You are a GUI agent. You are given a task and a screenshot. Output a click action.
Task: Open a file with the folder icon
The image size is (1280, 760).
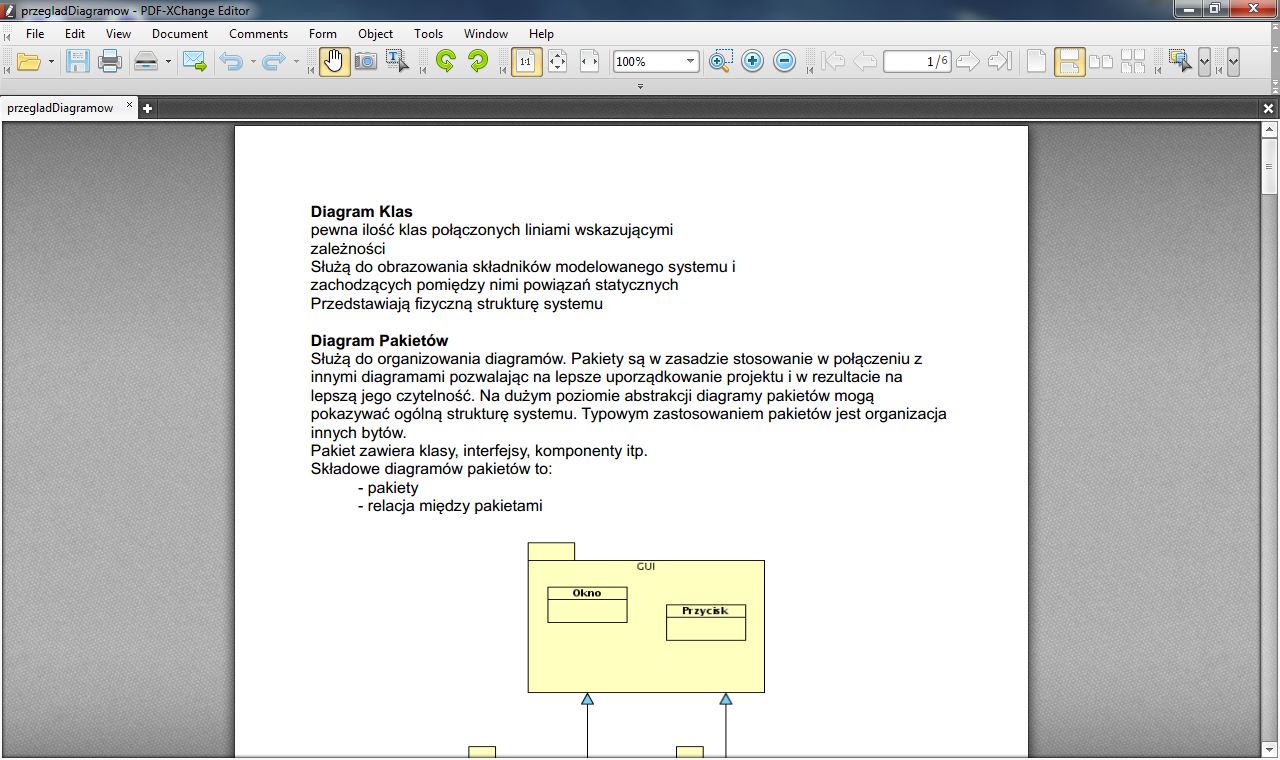29,62
